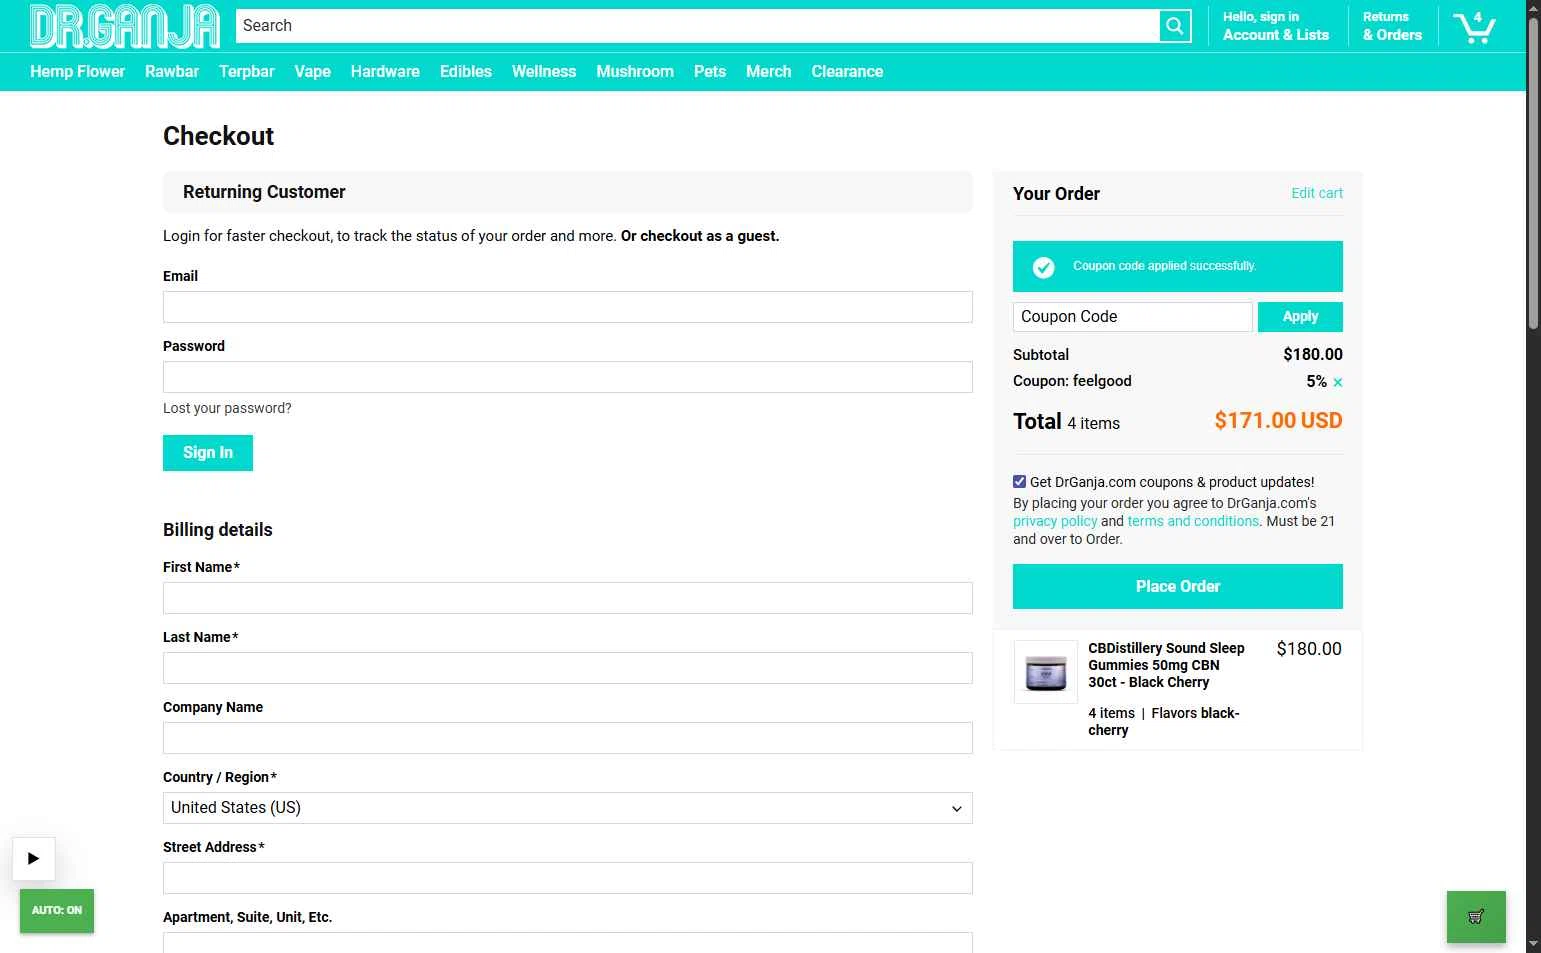1541x953 pixels.
Task: Click the Coupon Code field
Action: (x=1132, y=317)
